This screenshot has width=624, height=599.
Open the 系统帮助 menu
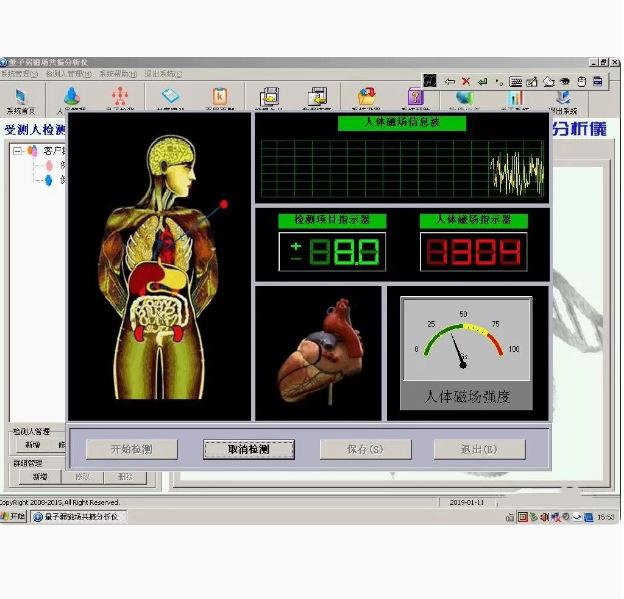[118, 74]
